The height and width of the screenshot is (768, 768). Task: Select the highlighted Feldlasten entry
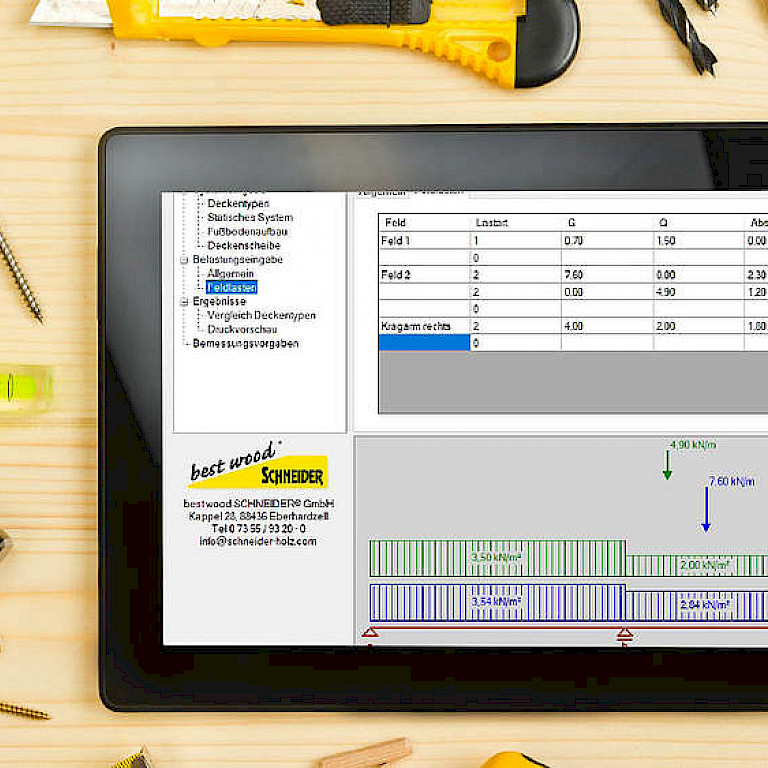232,288
